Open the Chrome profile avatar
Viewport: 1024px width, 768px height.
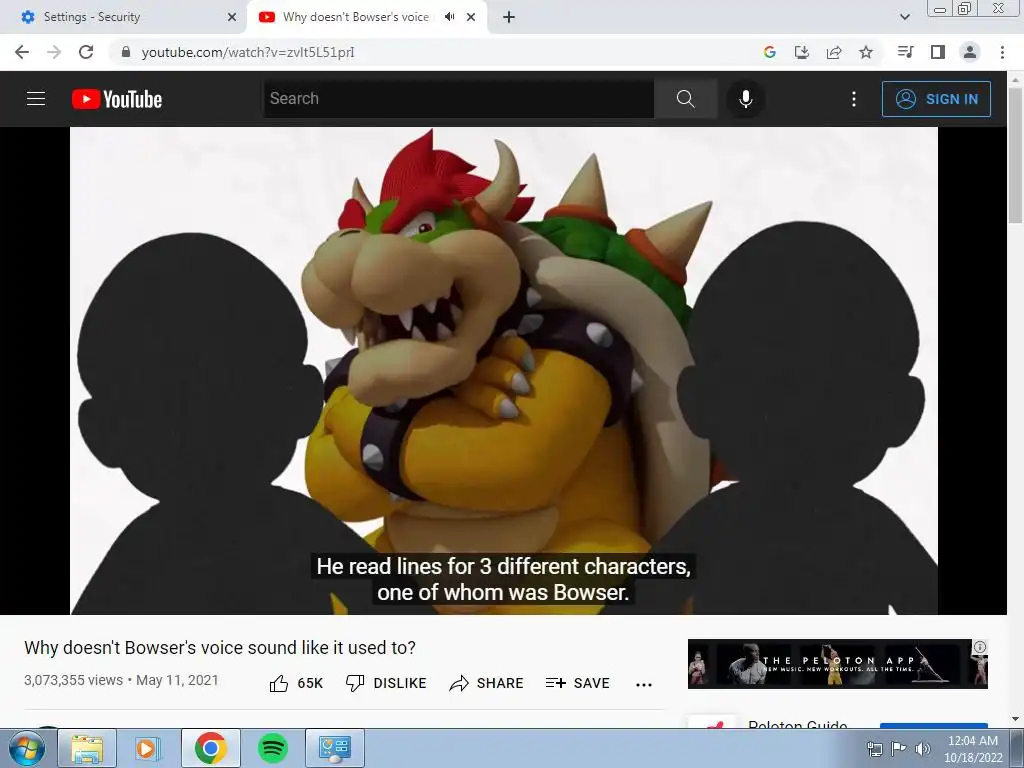[970, 52]
